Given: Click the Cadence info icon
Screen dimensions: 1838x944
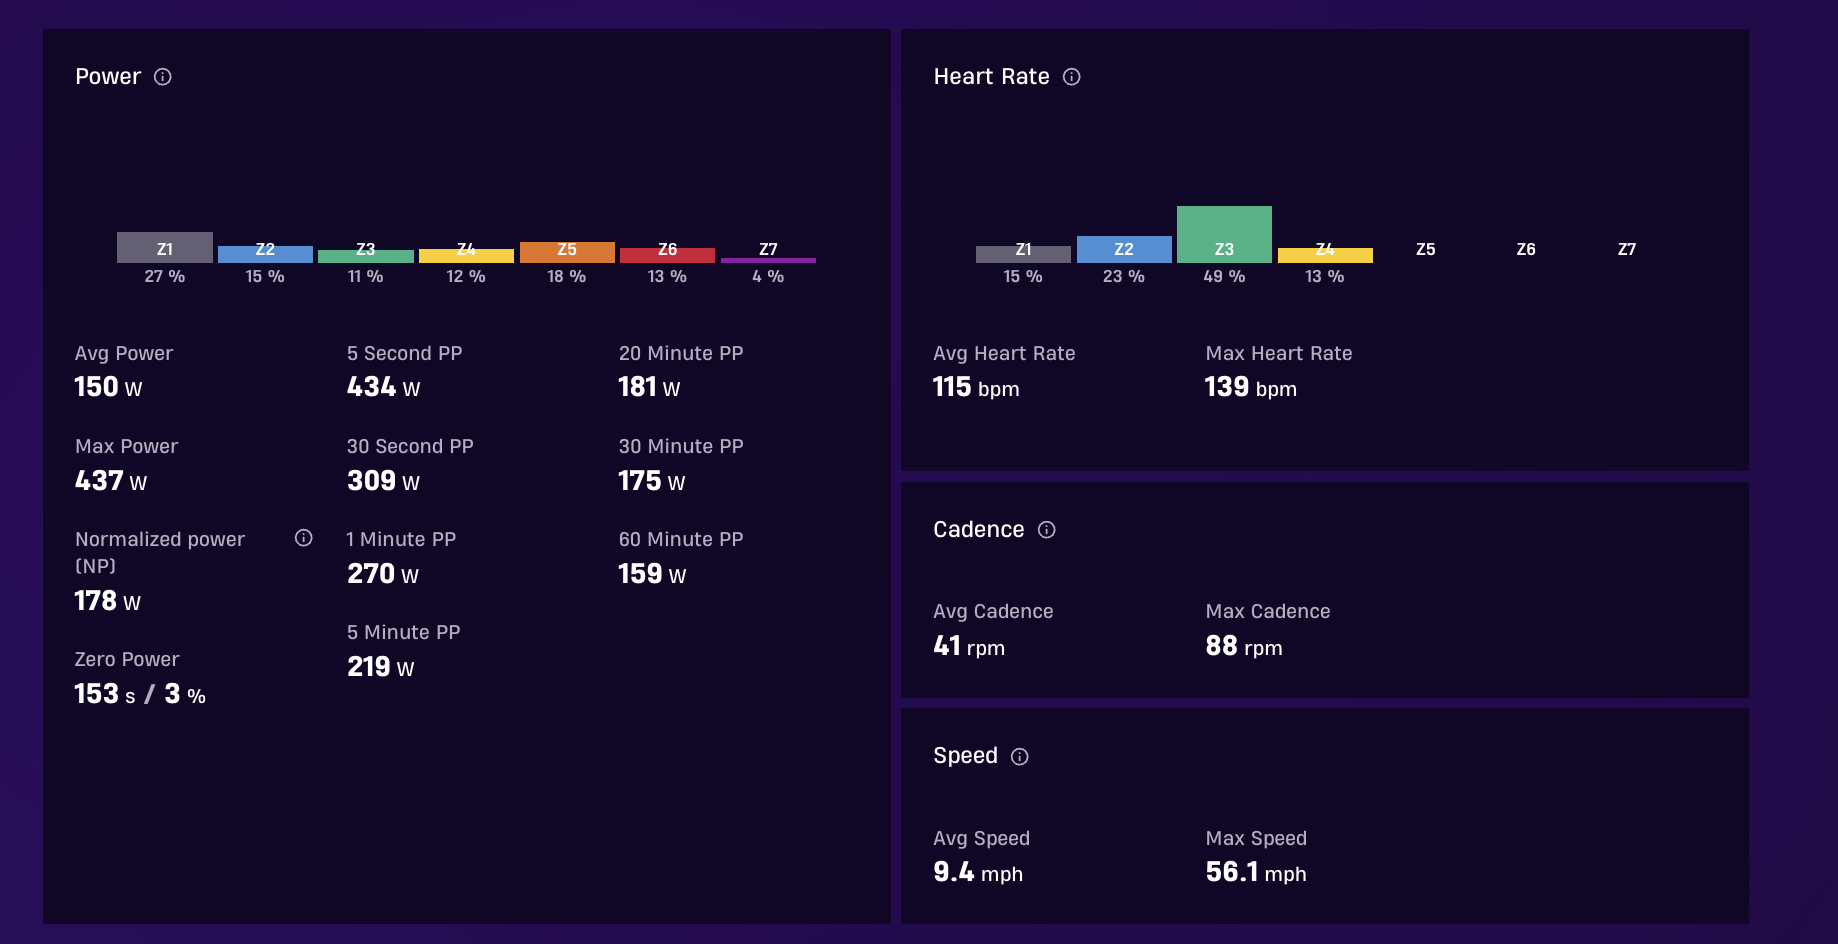Looking at the screenshot, I should 1046,530.
